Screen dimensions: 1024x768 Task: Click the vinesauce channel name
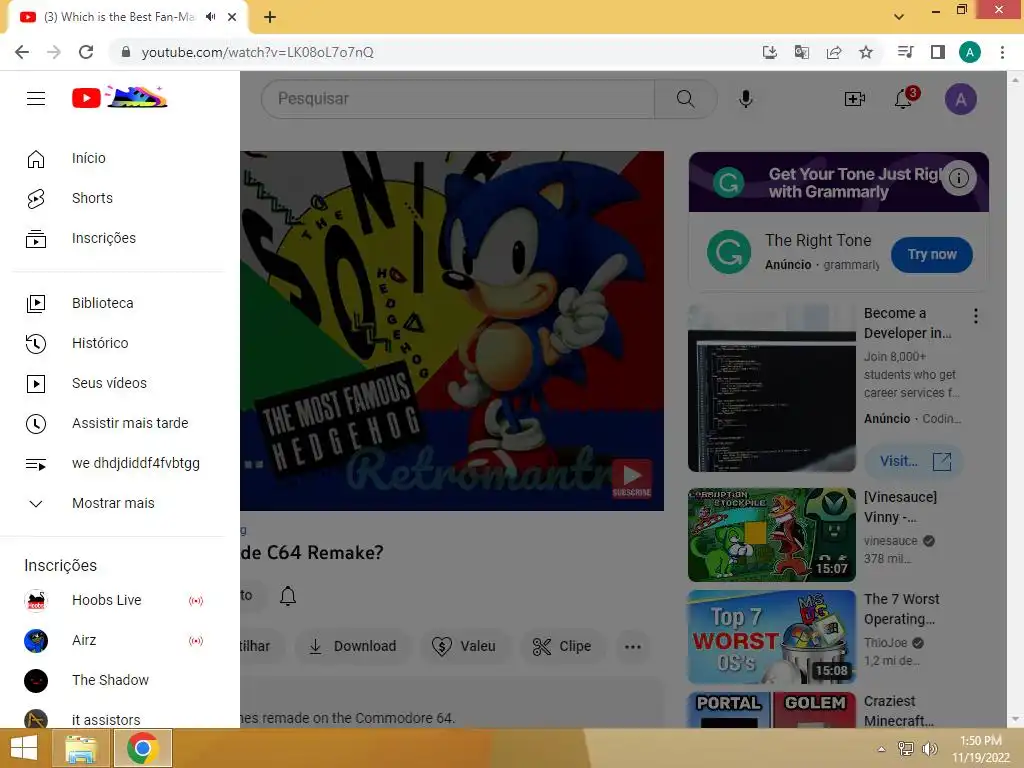[891, 541]
